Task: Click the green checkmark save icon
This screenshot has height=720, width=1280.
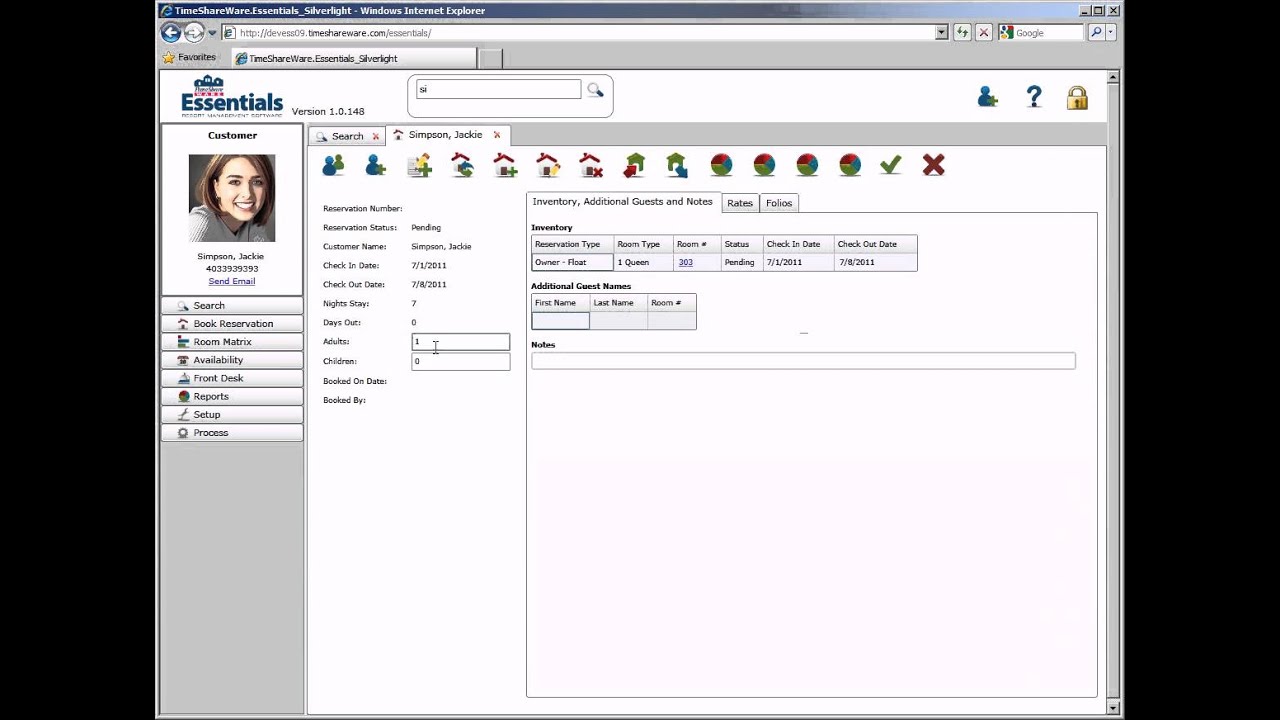Action: pyautogui.click(x=891, y=165)
